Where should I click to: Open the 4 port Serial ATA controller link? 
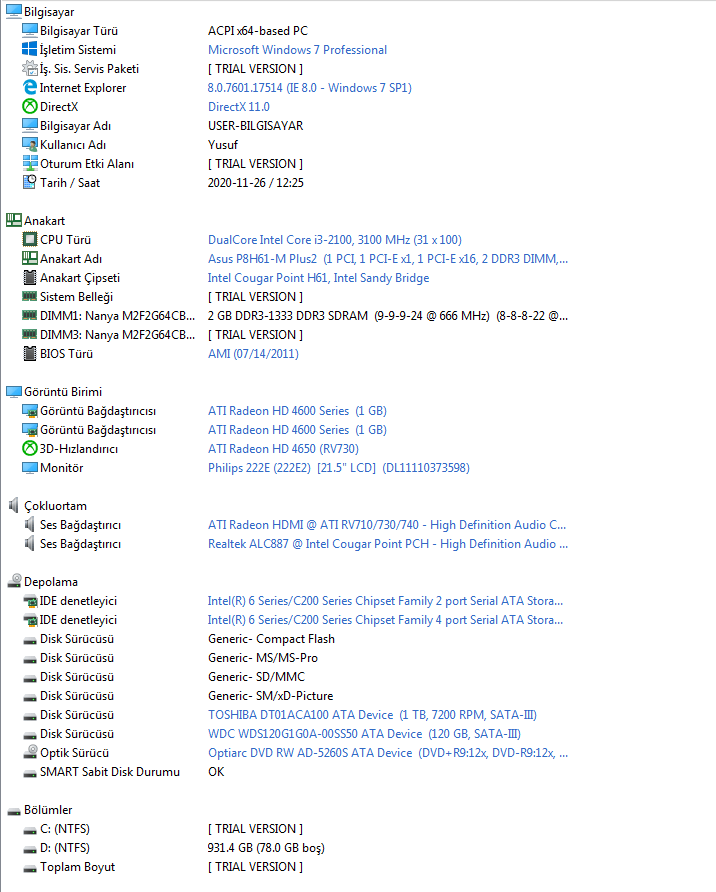(385, 620)
